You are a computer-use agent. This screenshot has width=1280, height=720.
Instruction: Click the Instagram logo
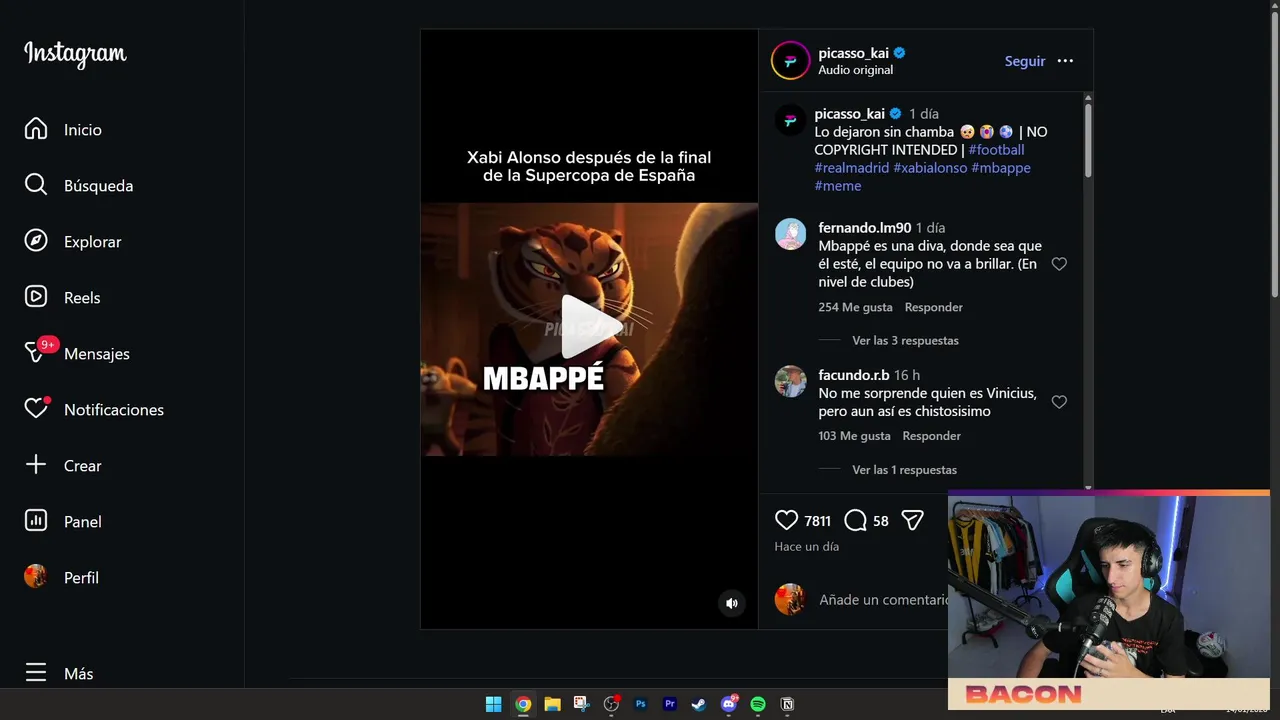[x=75, y=54]
